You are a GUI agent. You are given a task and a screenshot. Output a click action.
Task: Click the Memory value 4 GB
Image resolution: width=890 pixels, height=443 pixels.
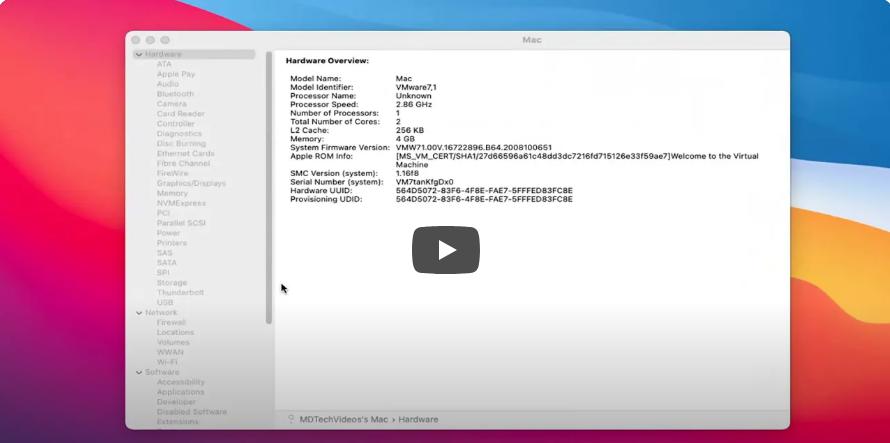pos(405,139)
